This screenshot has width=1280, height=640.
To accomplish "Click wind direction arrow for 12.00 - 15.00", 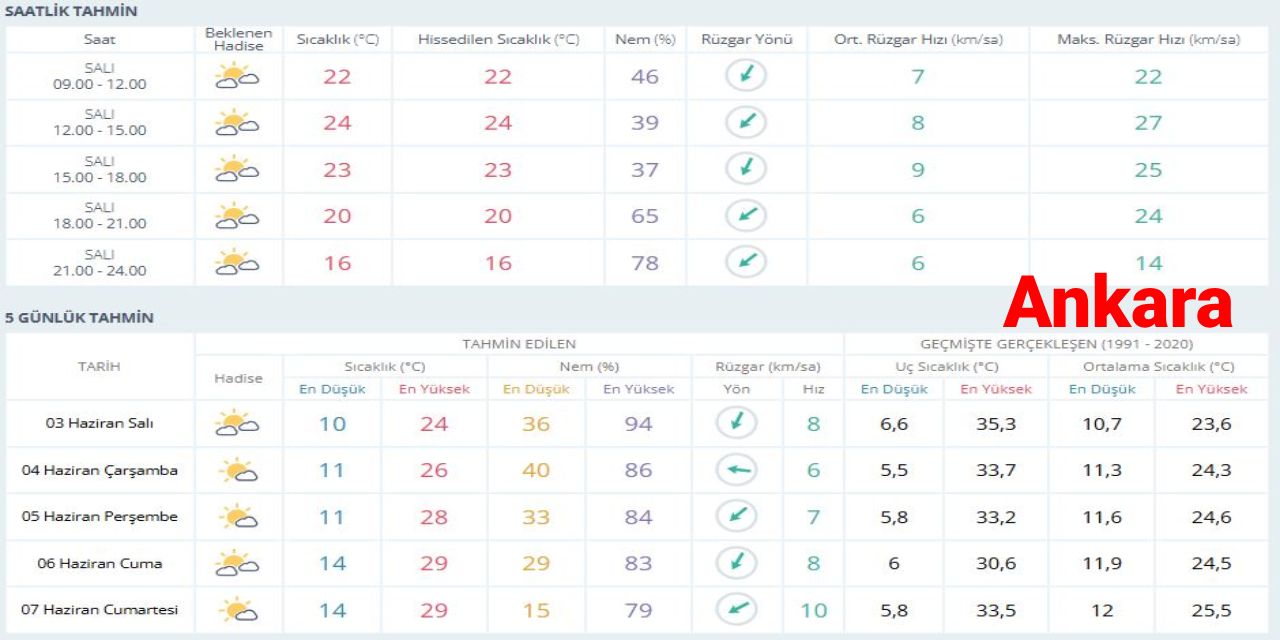I will click(745, 123).
